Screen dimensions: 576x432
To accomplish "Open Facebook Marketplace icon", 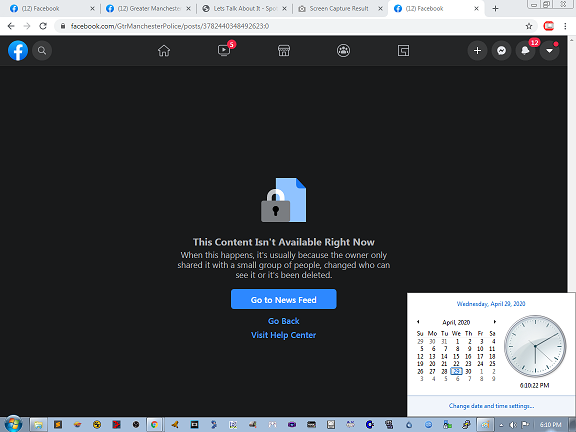I will click(284, 51).
